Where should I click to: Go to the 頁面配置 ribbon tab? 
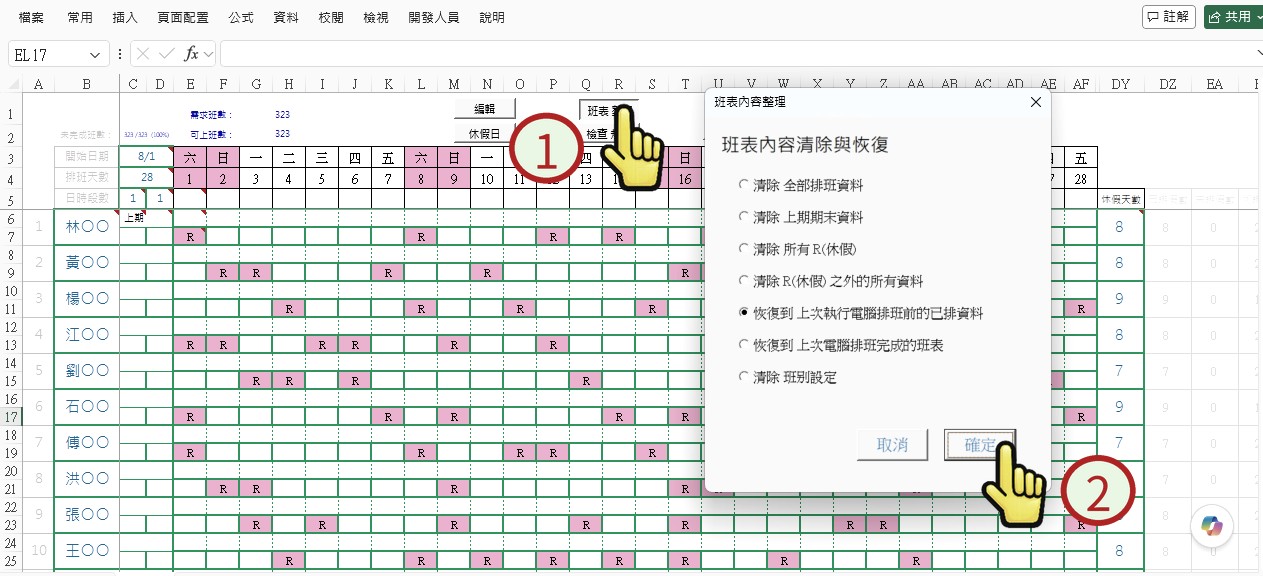pos(183,18)
